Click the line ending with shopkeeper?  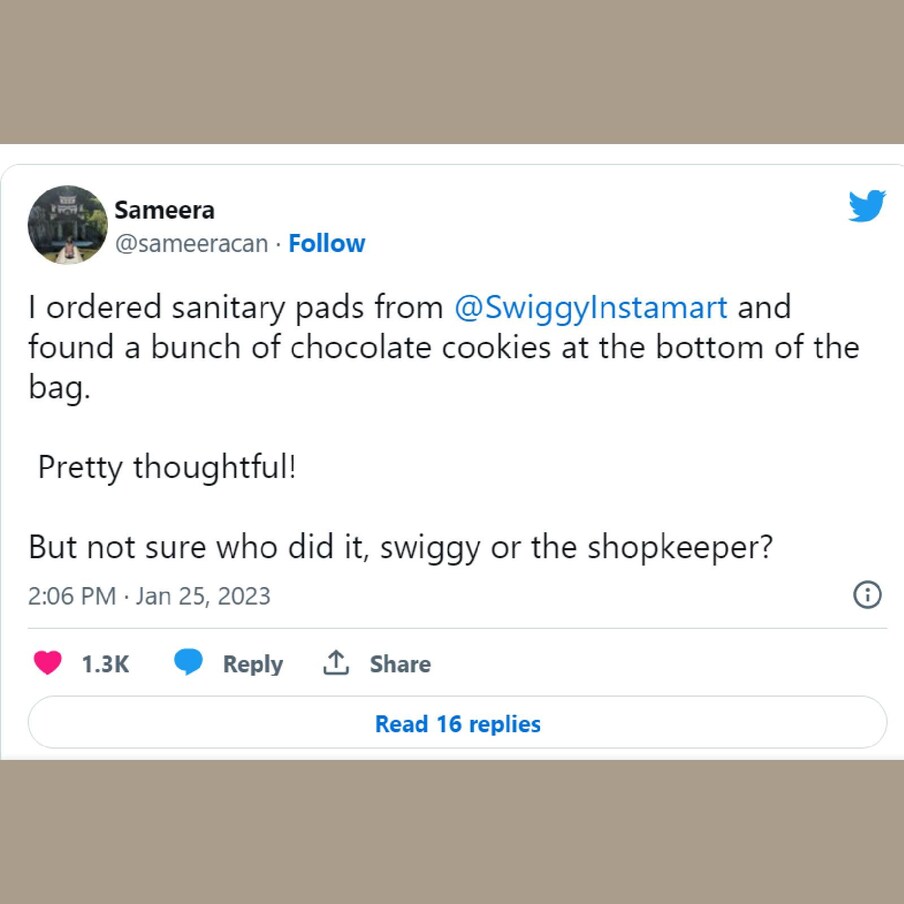[x=400, y=548]
